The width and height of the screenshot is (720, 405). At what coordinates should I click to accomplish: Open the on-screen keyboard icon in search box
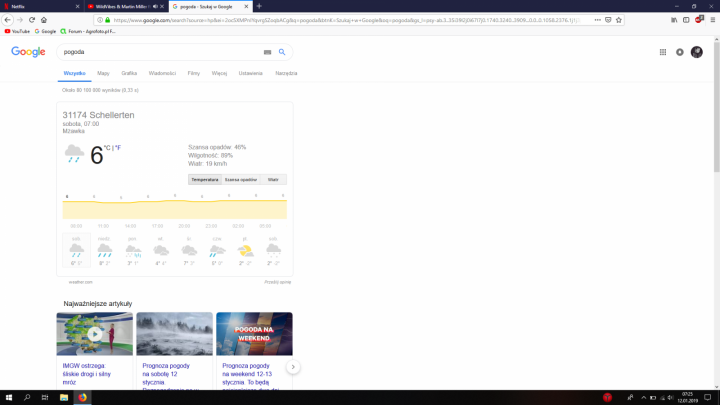(267, 52)
